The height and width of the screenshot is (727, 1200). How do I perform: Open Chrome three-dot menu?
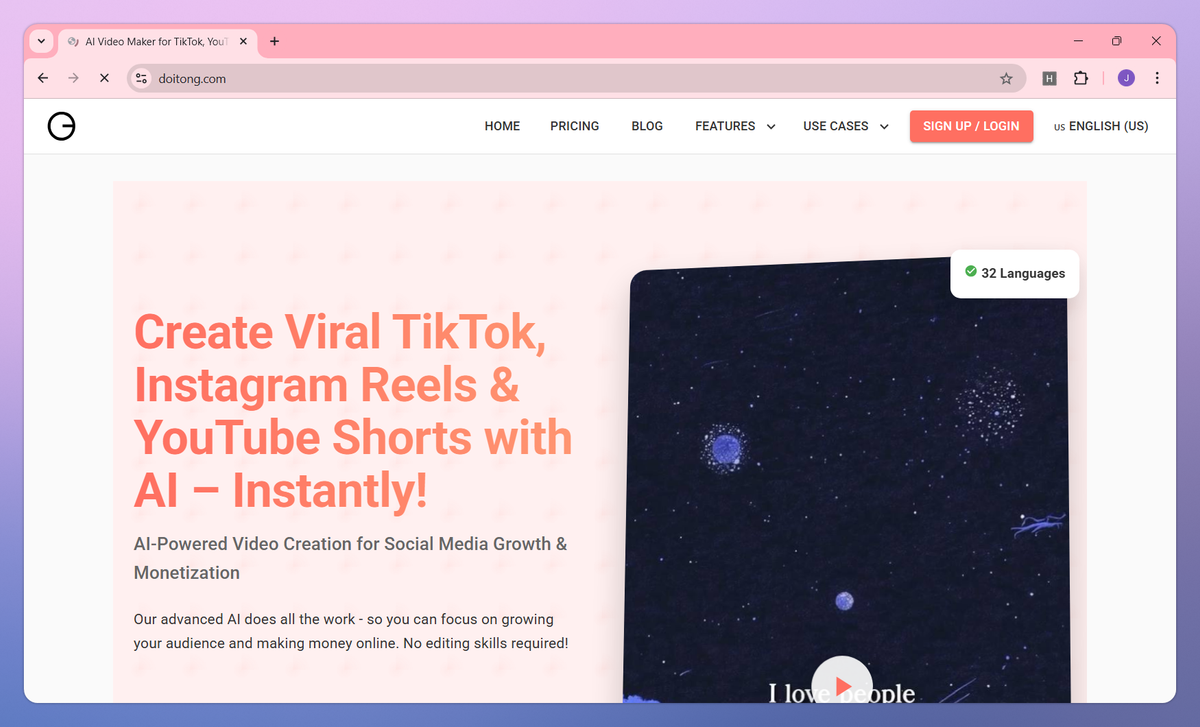point(1157,78)
